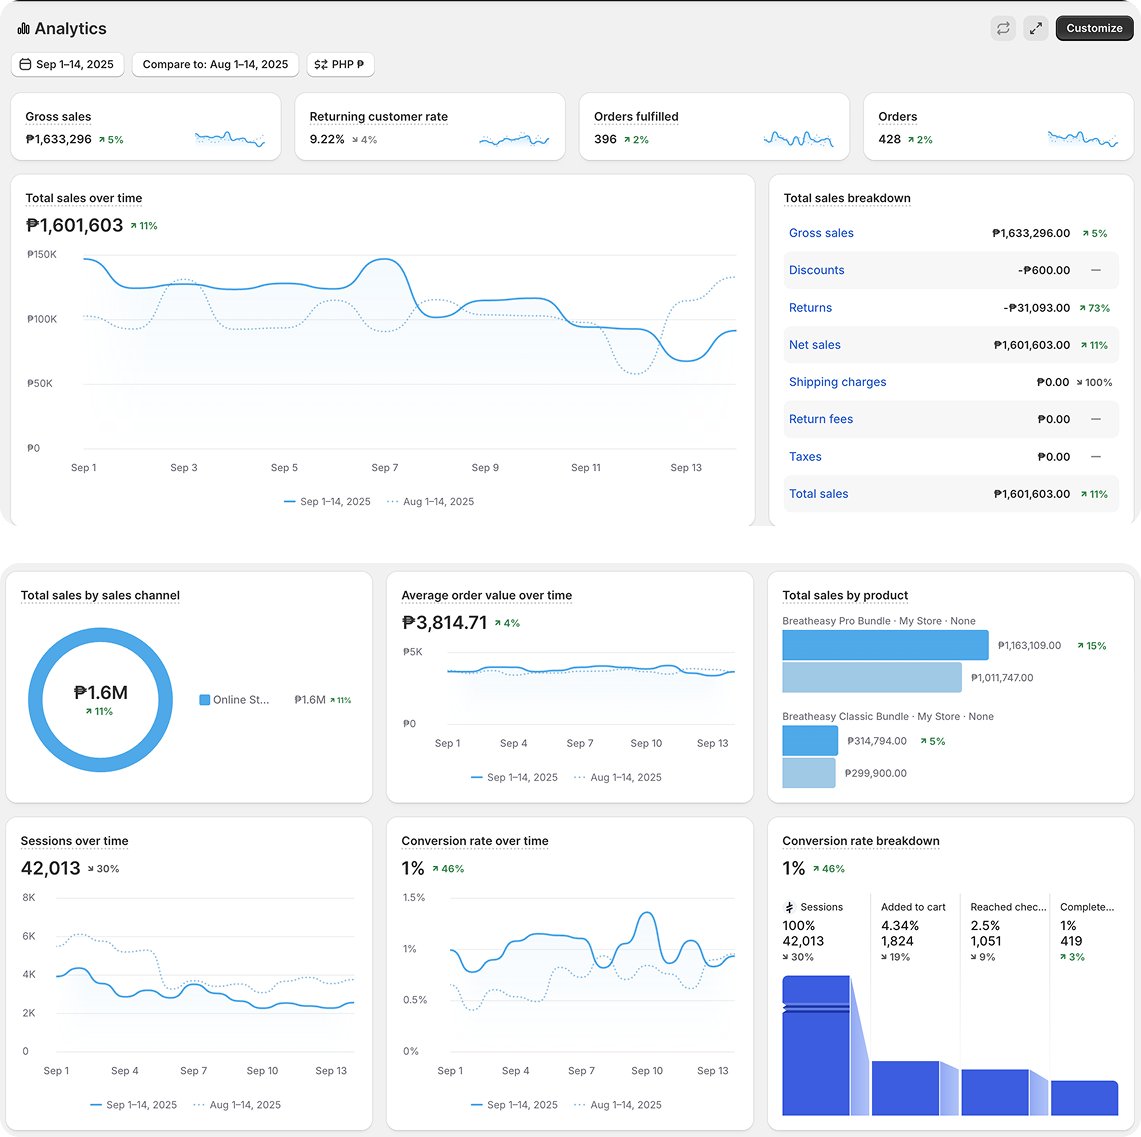
Task: Click the Returning customer rate sparkline
Action: tap(514, 140)
